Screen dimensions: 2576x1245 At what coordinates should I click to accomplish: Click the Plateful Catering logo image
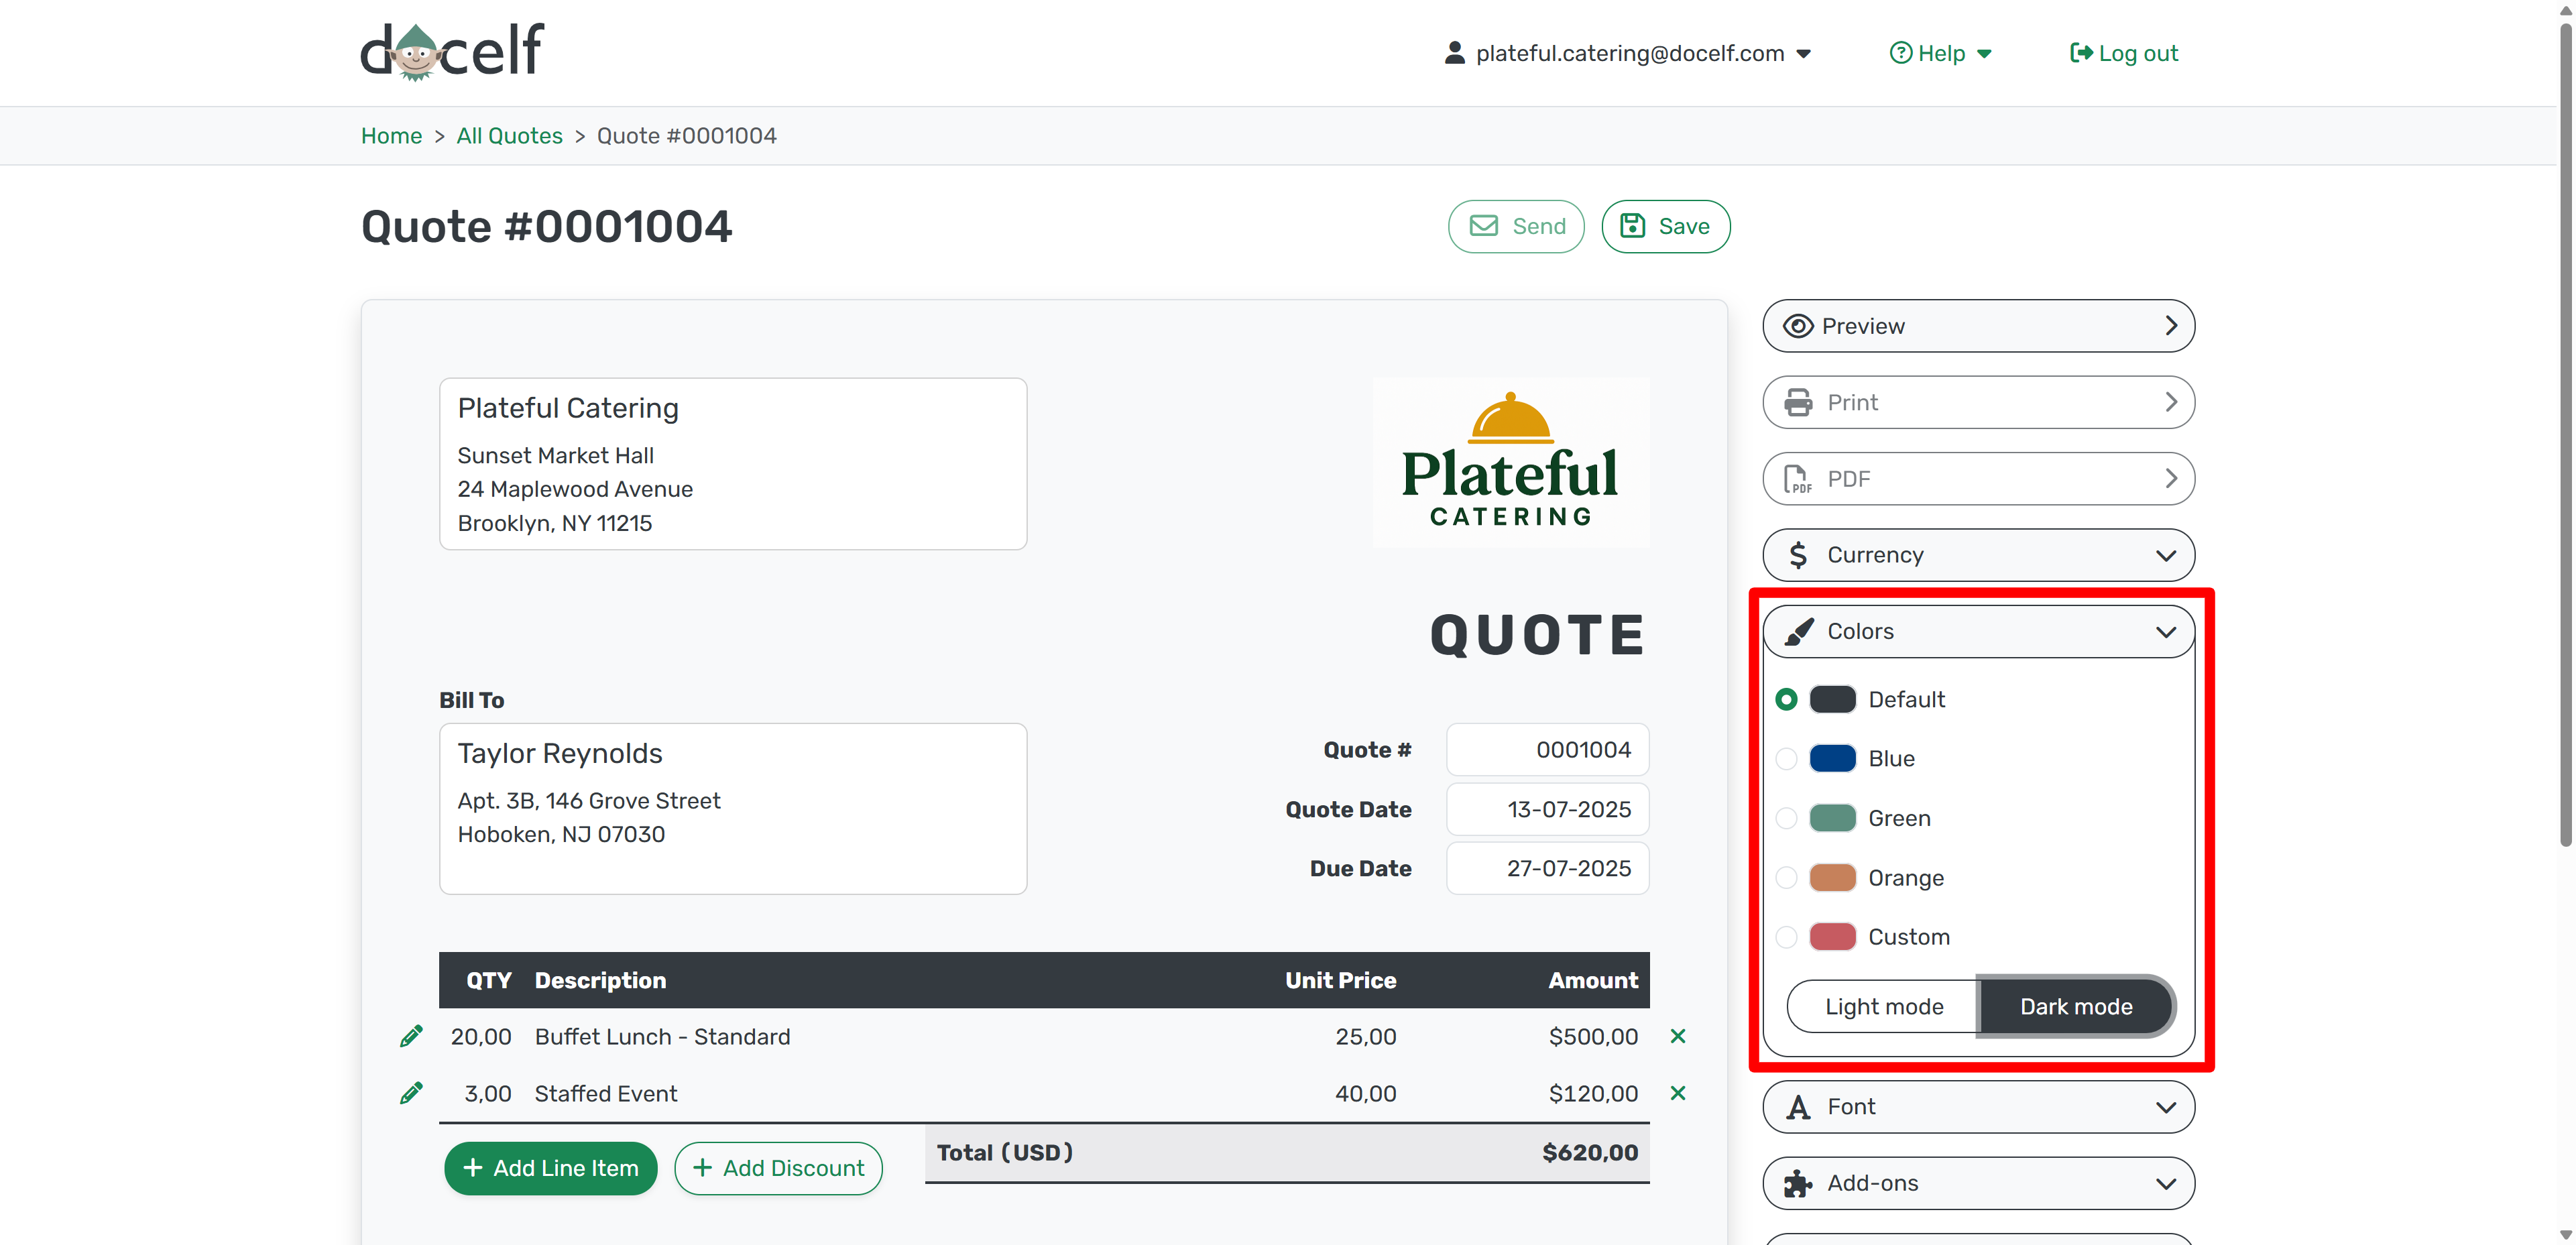[x=1511, y=462]
